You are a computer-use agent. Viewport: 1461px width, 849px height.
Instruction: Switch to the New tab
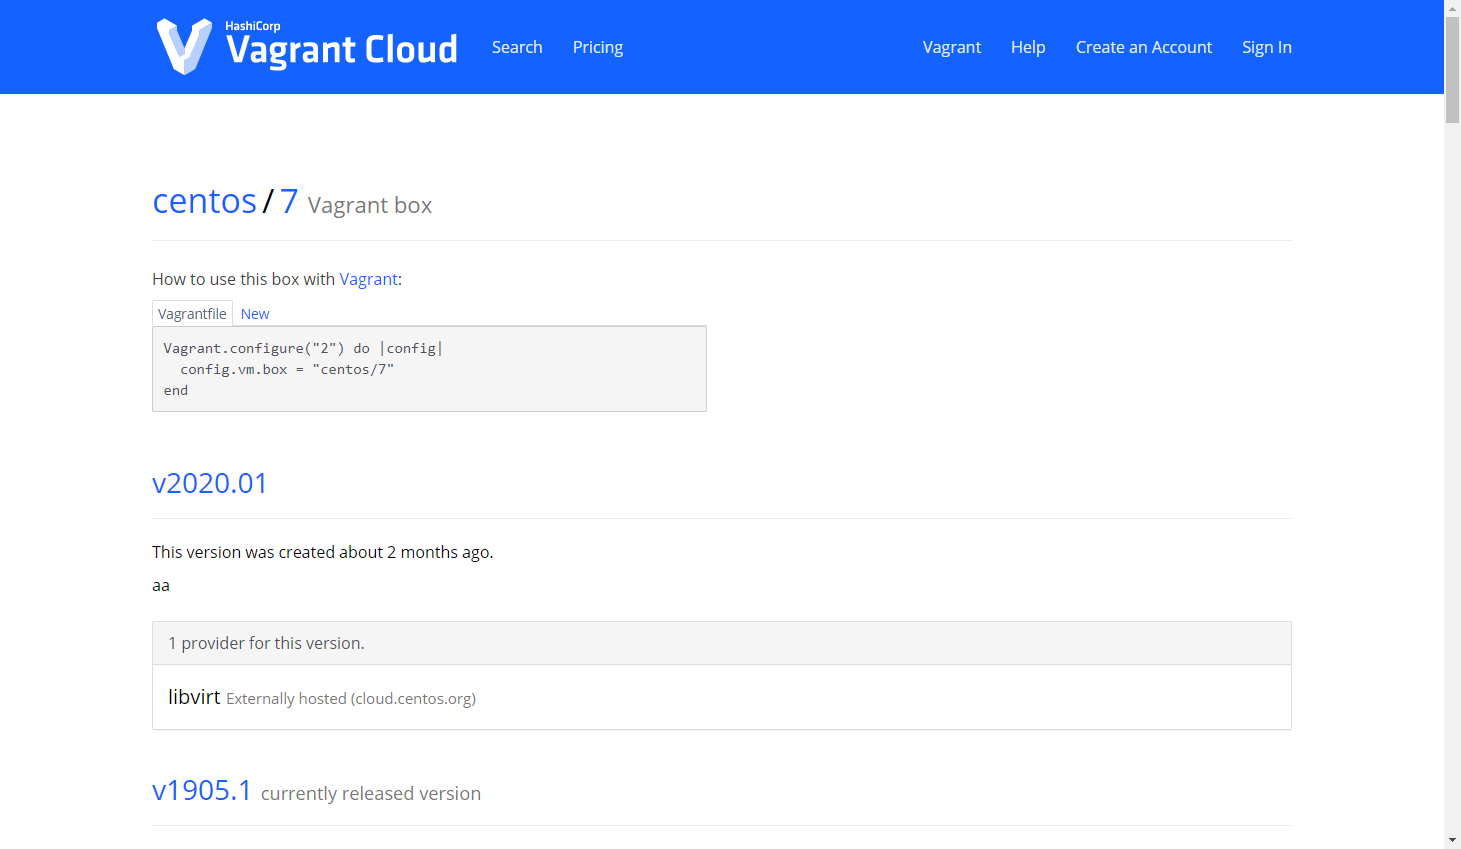(x=255, y=314)
